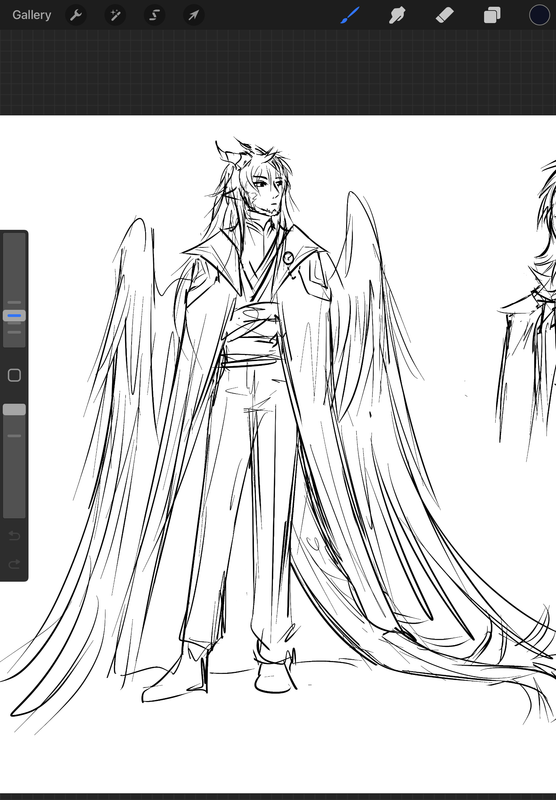Viewport: 556px width, 800px height.
Task: Open the active color swatch
Action: tap(539, 15)
